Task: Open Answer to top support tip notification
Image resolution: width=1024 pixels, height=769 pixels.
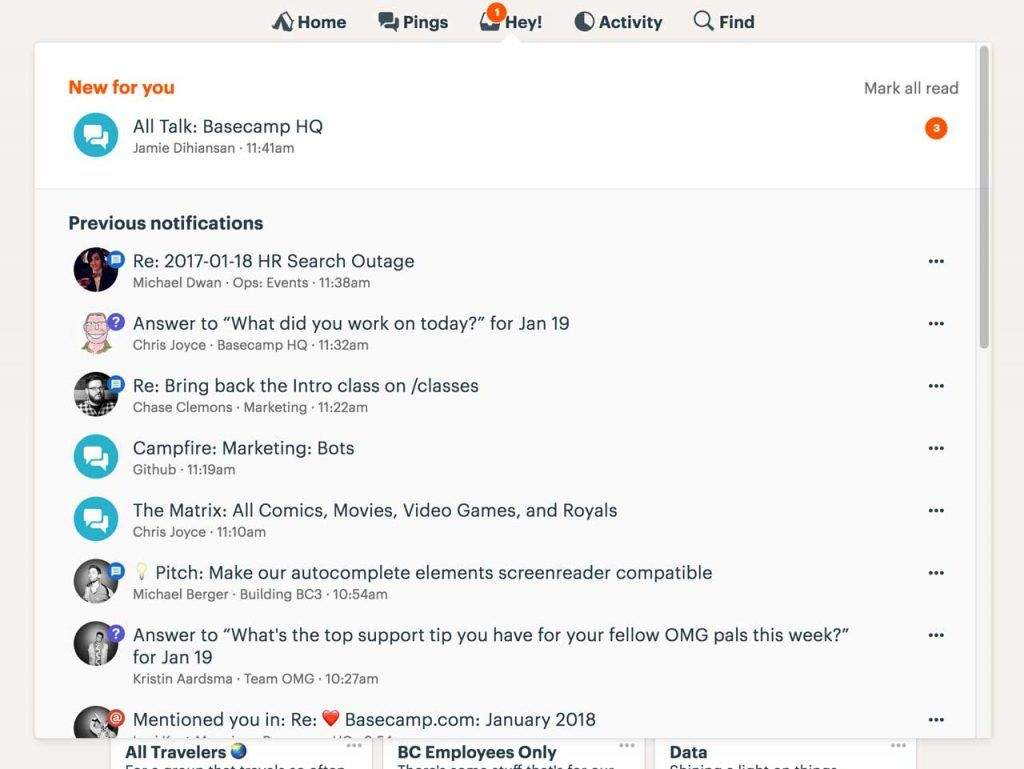Action: [x=490, y=646]
